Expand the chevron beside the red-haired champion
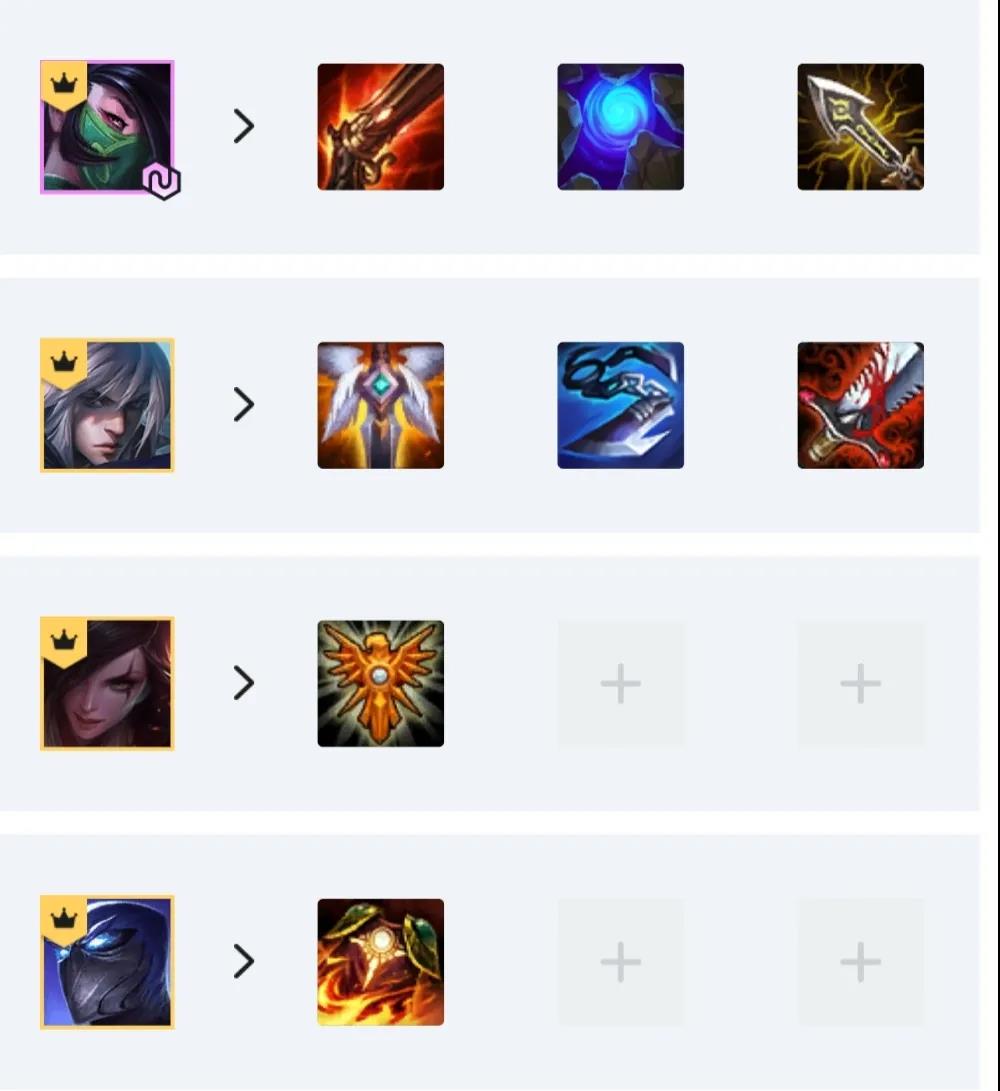Image resolution: width=1000 pixels, height=1091 pixels. (x=244, y=683)
